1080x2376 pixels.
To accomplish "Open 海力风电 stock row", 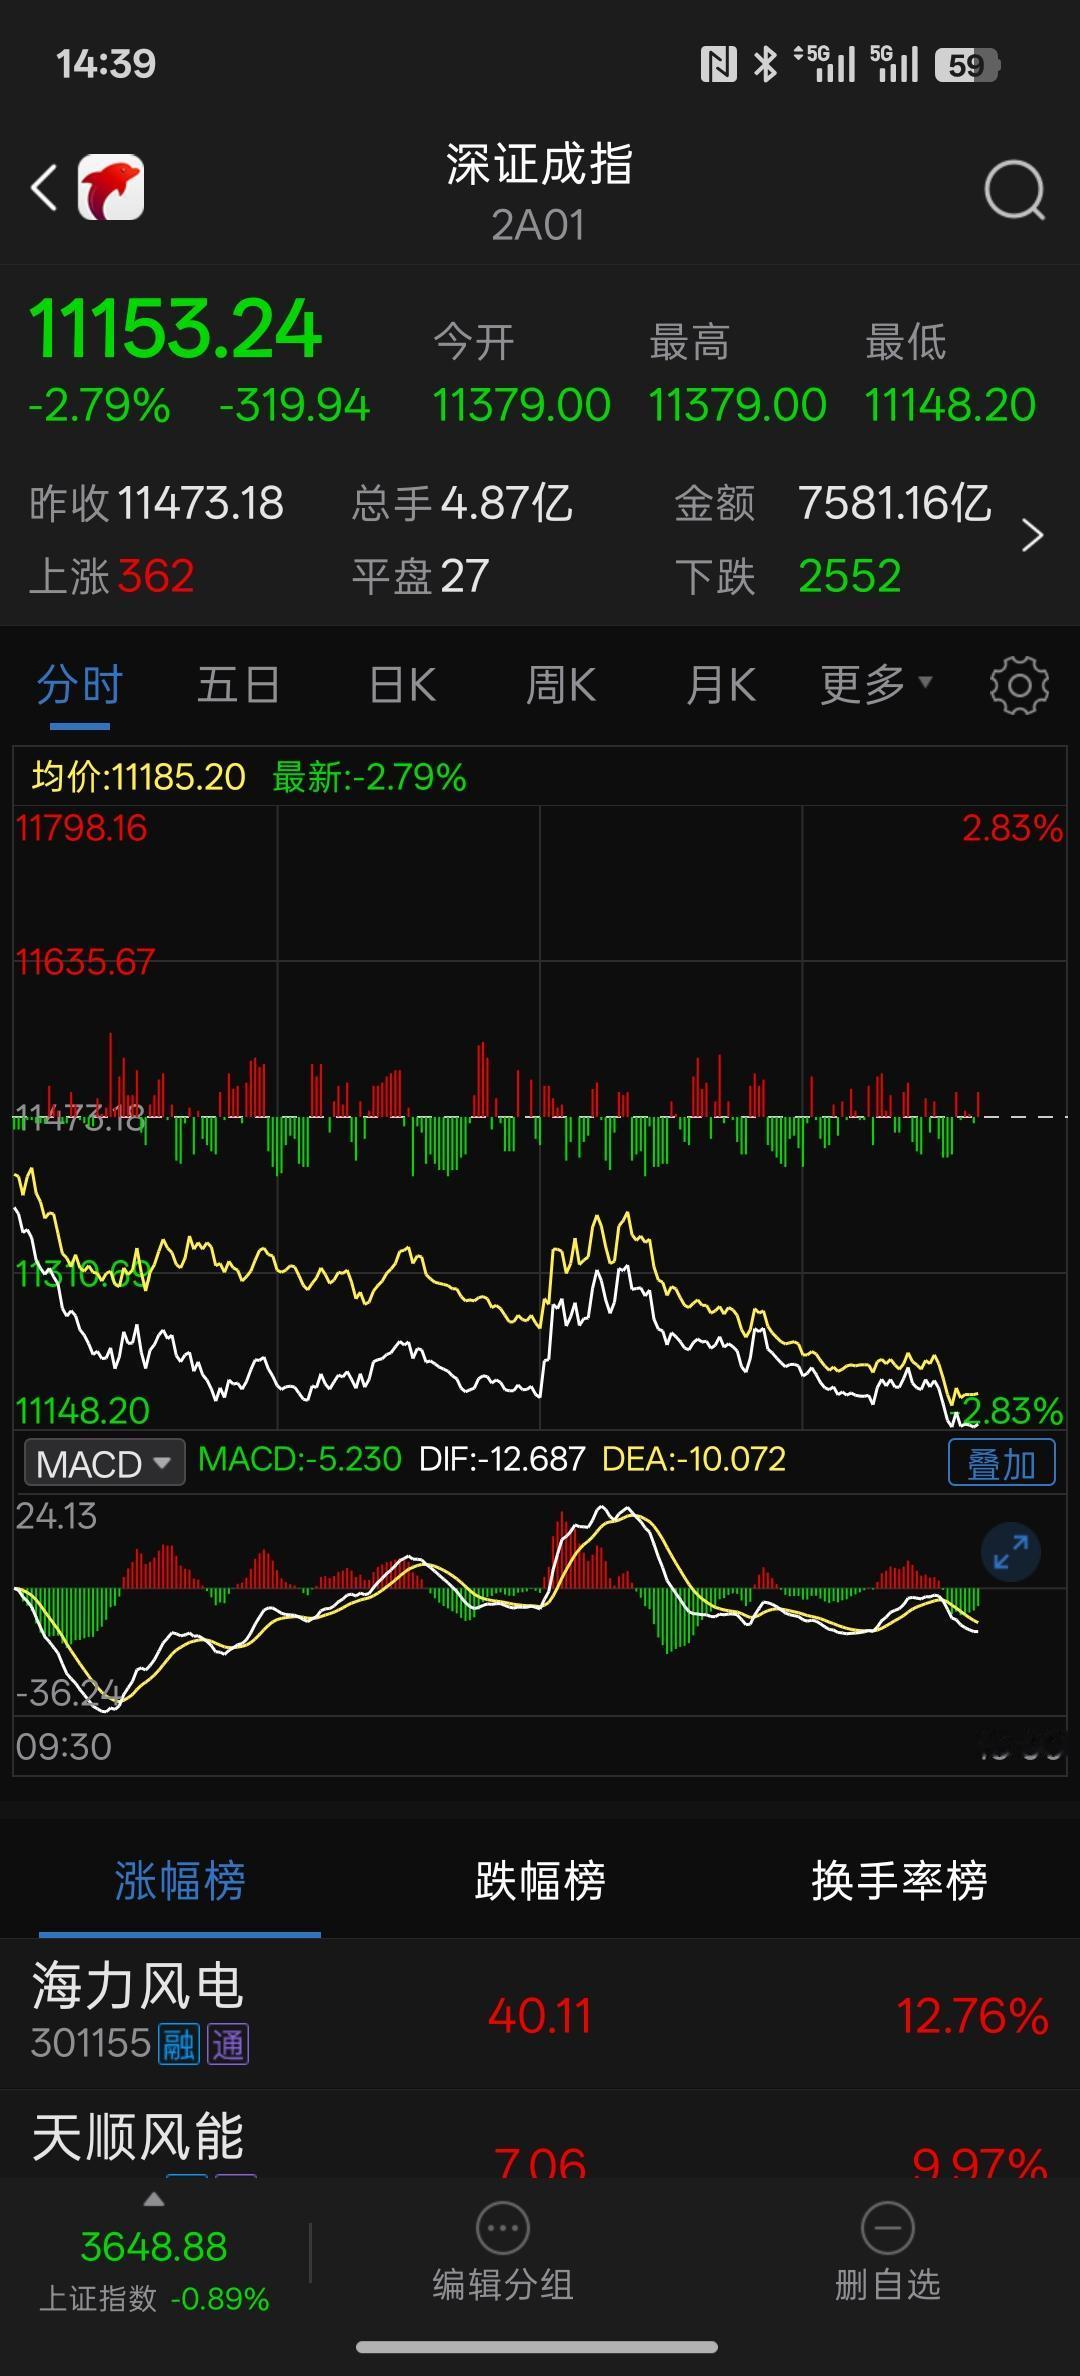I will click(540, 2015).
